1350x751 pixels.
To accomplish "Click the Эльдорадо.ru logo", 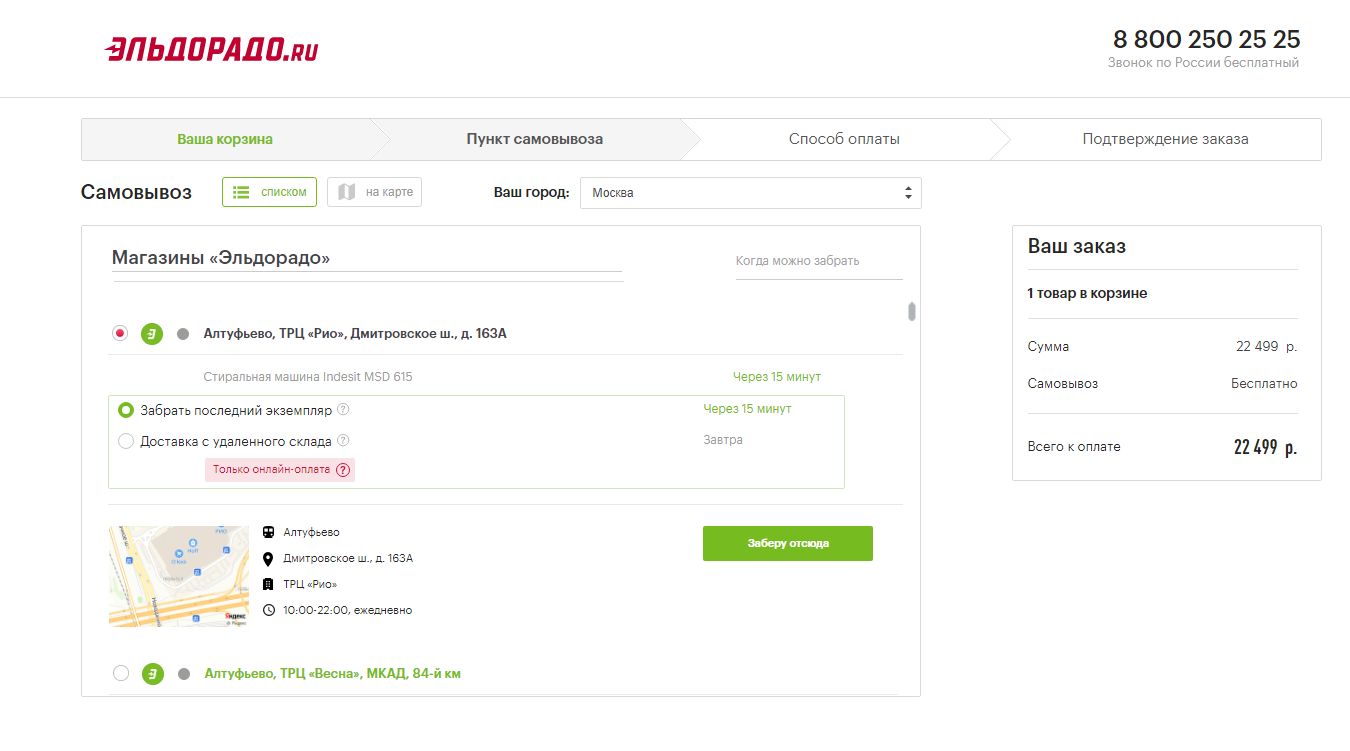I will 212,49.
